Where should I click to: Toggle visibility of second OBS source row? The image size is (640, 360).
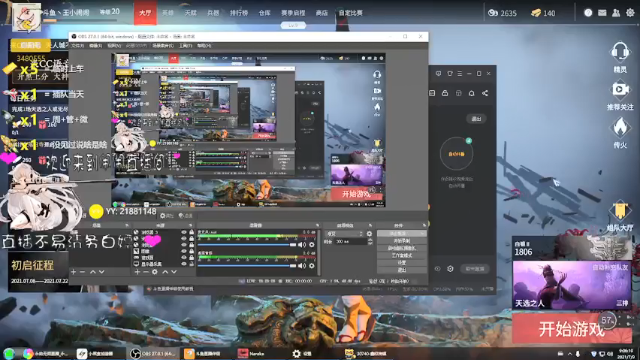(184, 238)
